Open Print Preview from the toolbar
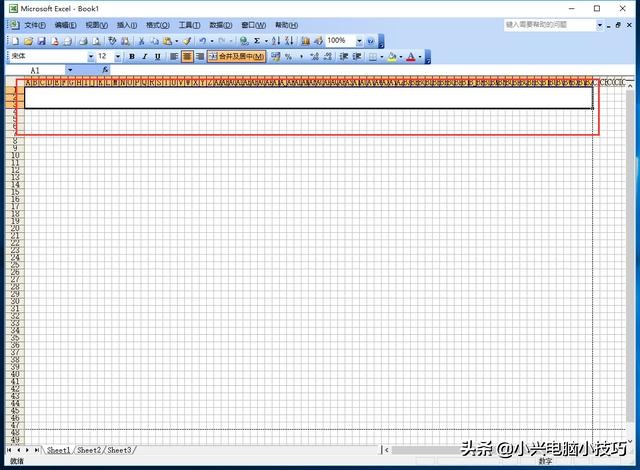This screenshot has height=470, width=640. point(96,41)
